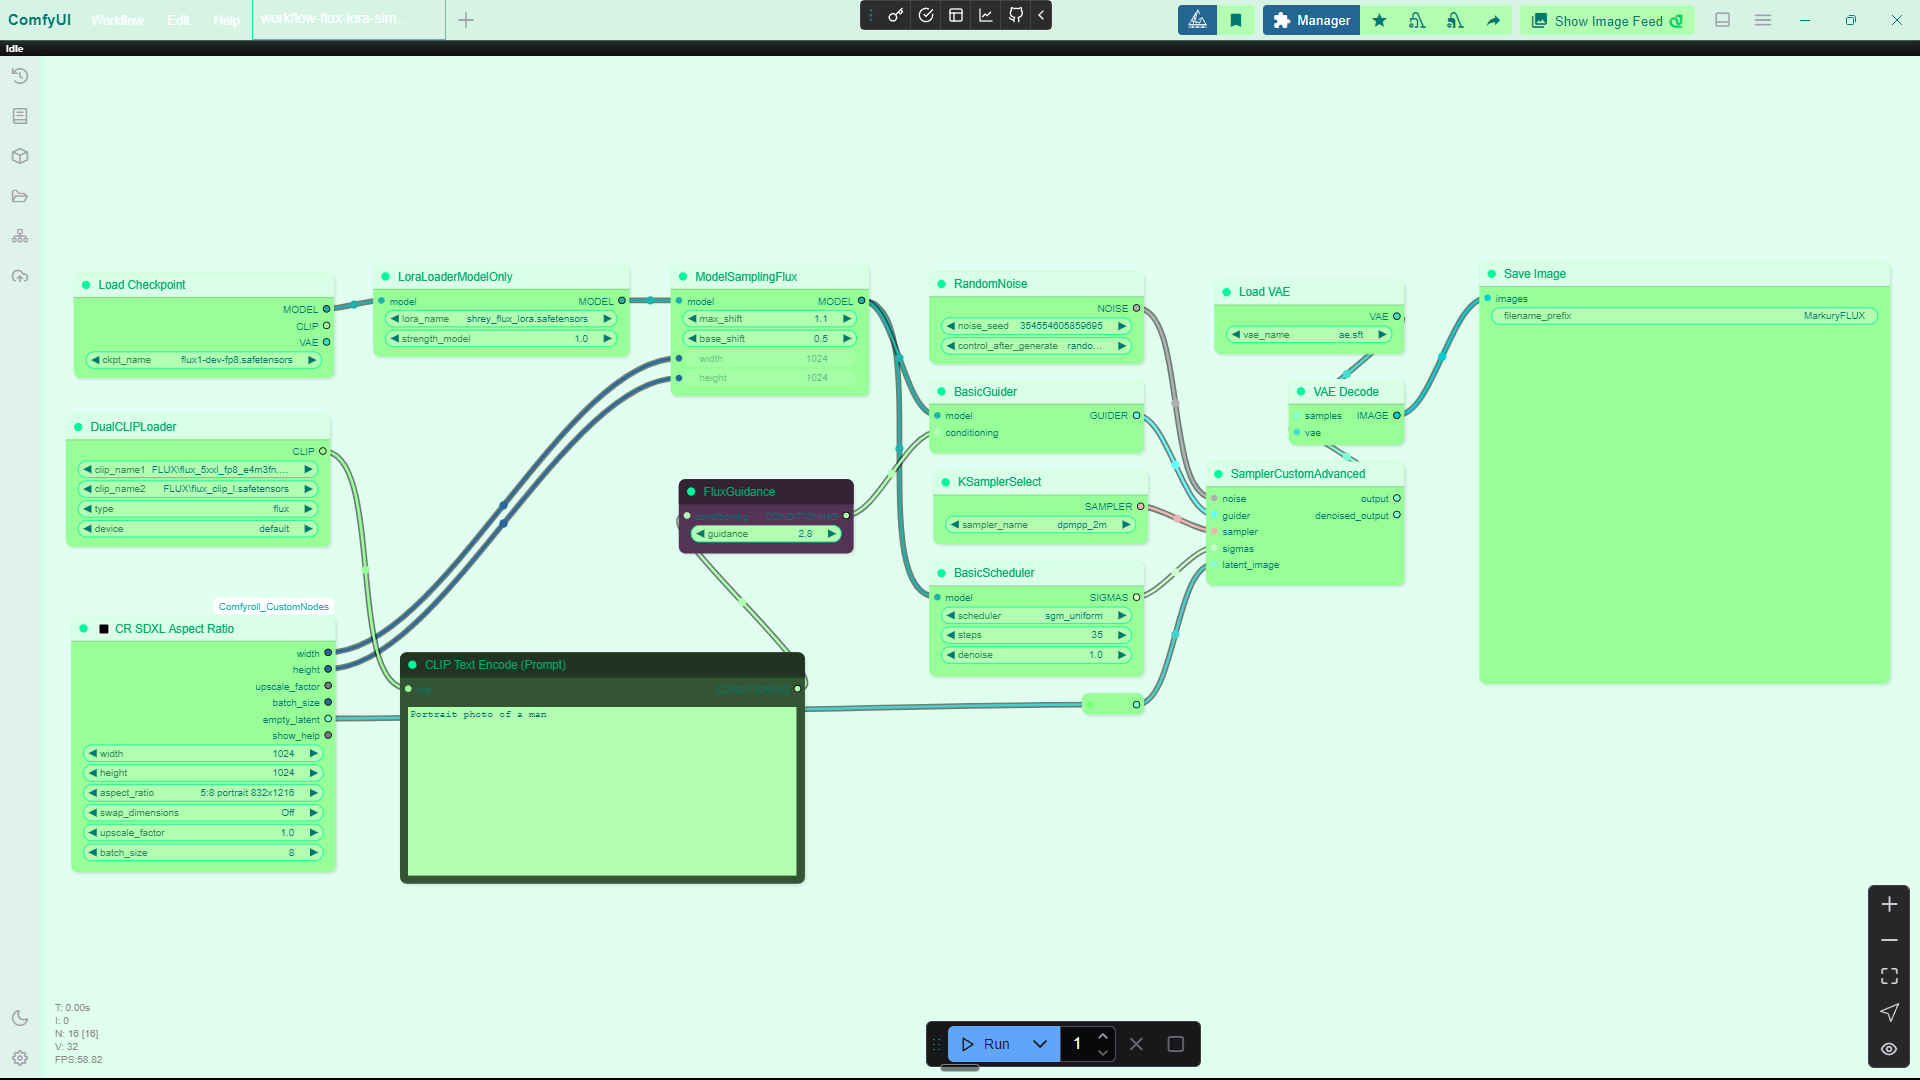Open the Manager button

point(1311,20)
